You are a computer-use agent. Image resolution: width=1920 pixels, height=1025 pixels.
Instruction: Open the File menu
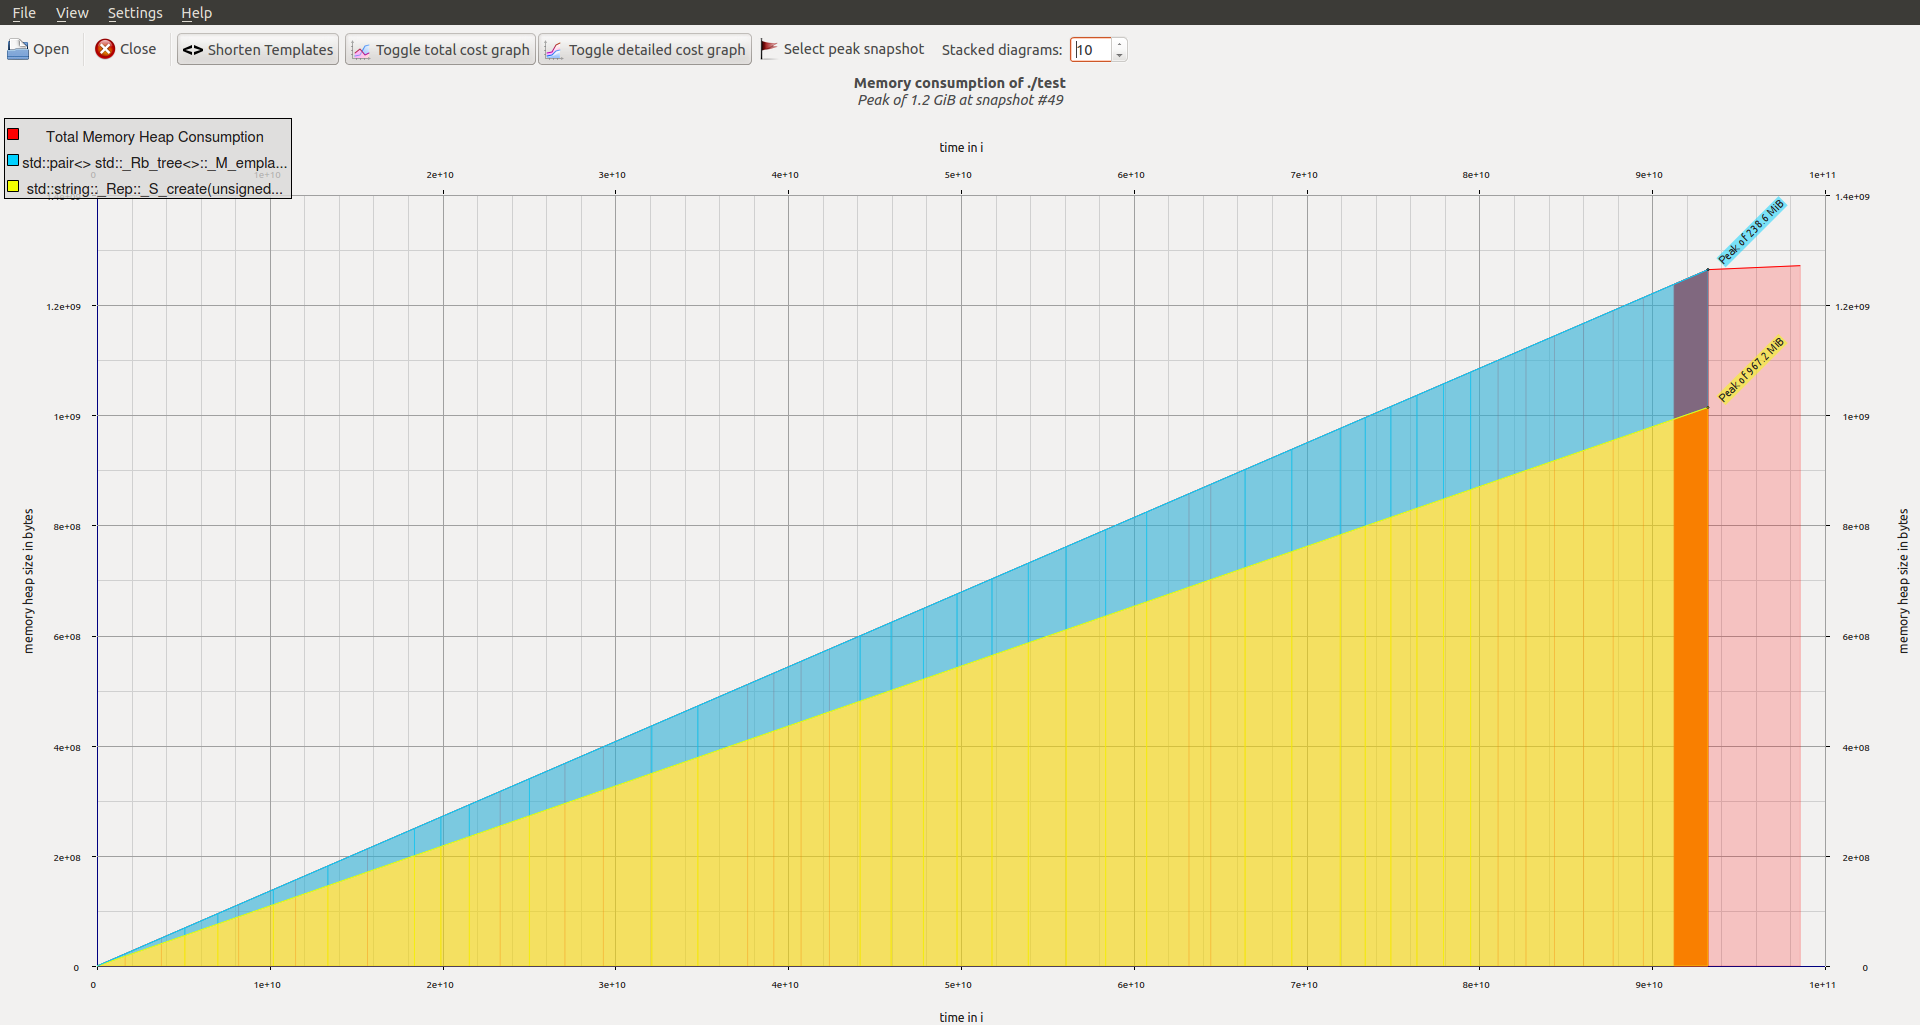click(24, 13)
